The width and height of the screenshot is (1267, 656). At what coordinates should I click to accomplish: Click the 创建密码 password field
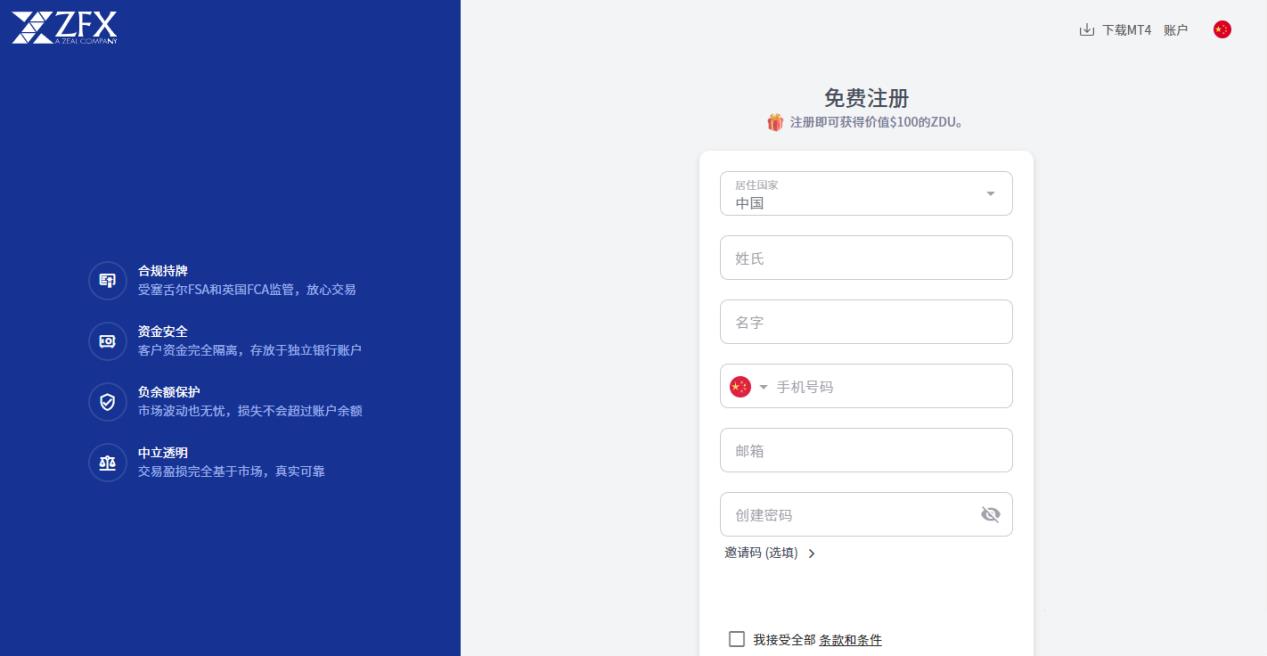pos(850,515)
